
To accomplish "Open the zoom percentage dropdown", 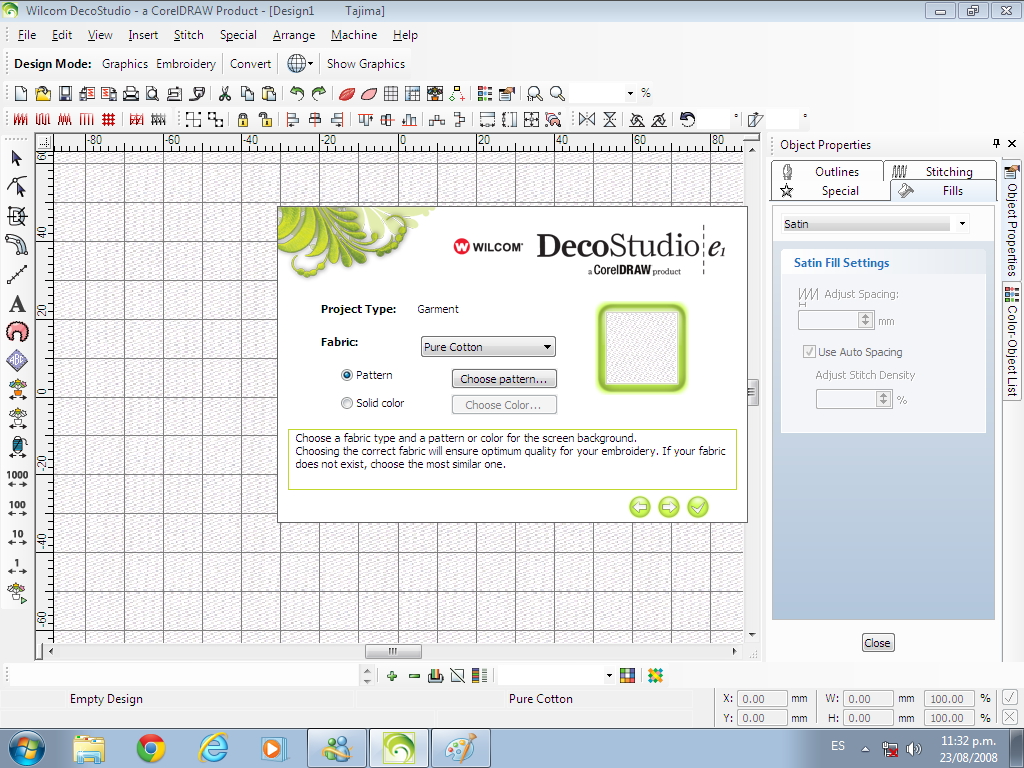I will point(630,93).
